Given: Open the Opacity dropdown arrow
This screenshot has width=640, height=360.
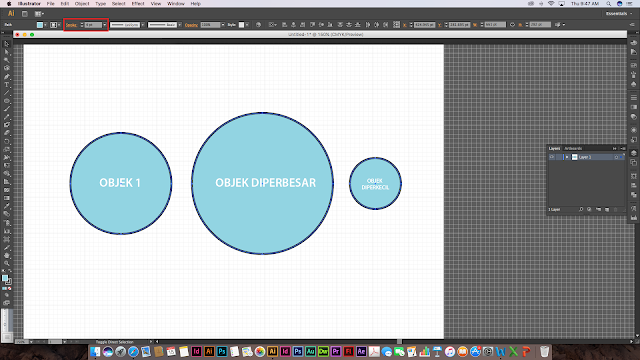Looking at the screenshot, I should (x=223, y=25).
